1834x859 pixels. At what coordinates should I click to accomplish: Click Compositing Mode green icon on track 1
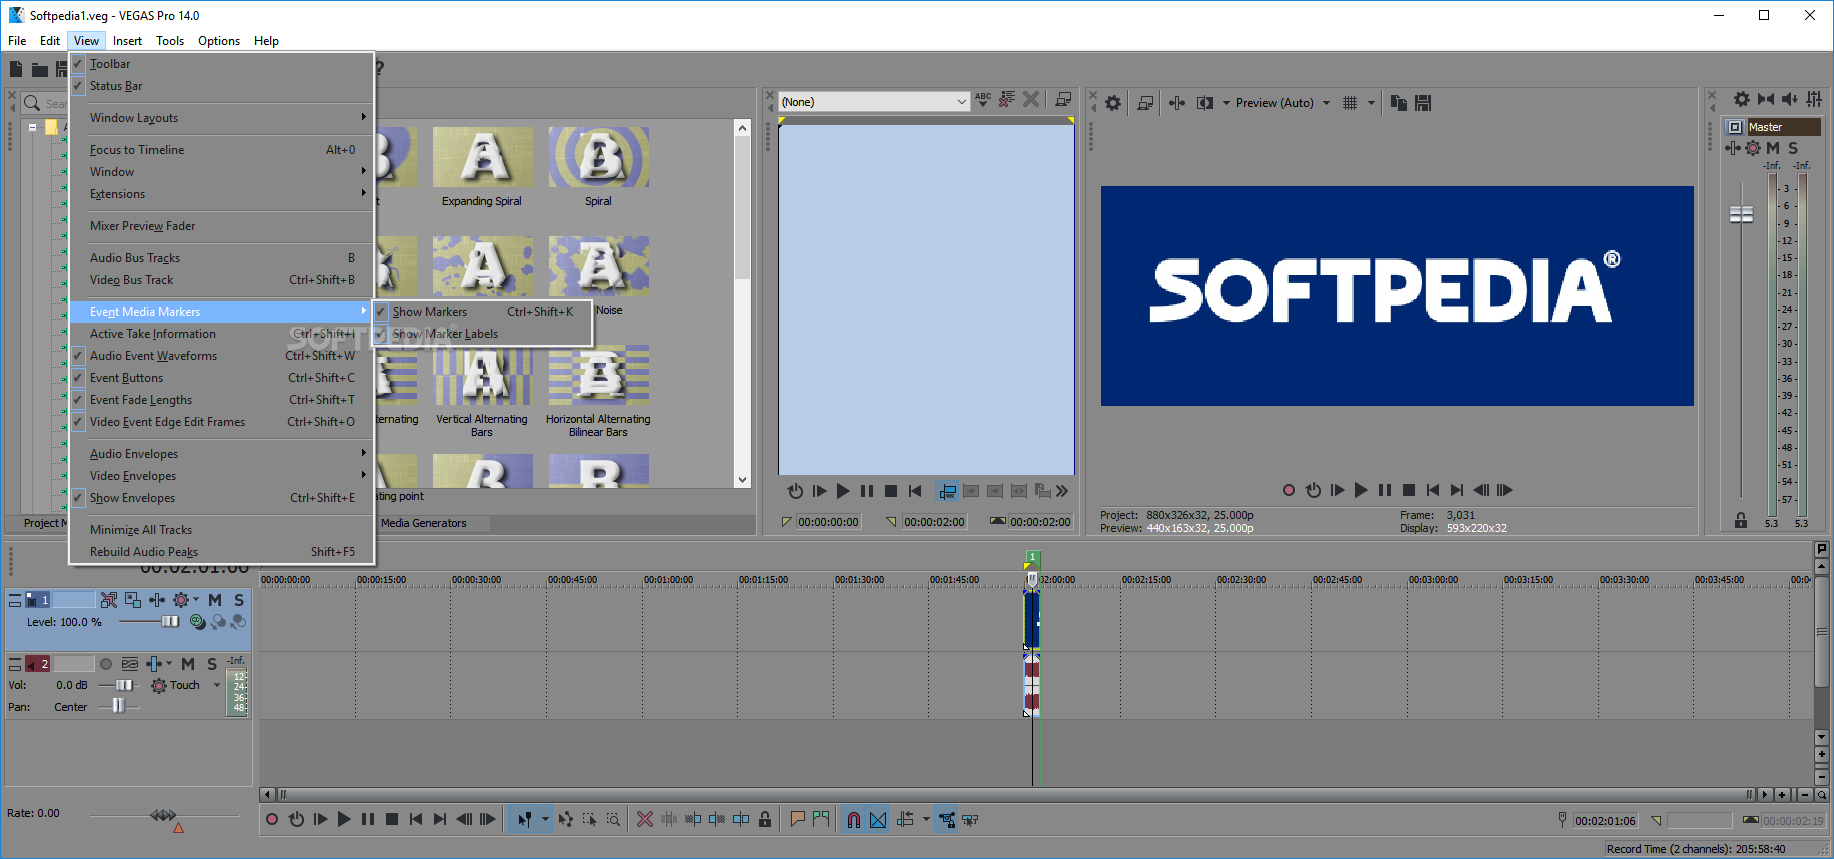click(x=198, y=622)
